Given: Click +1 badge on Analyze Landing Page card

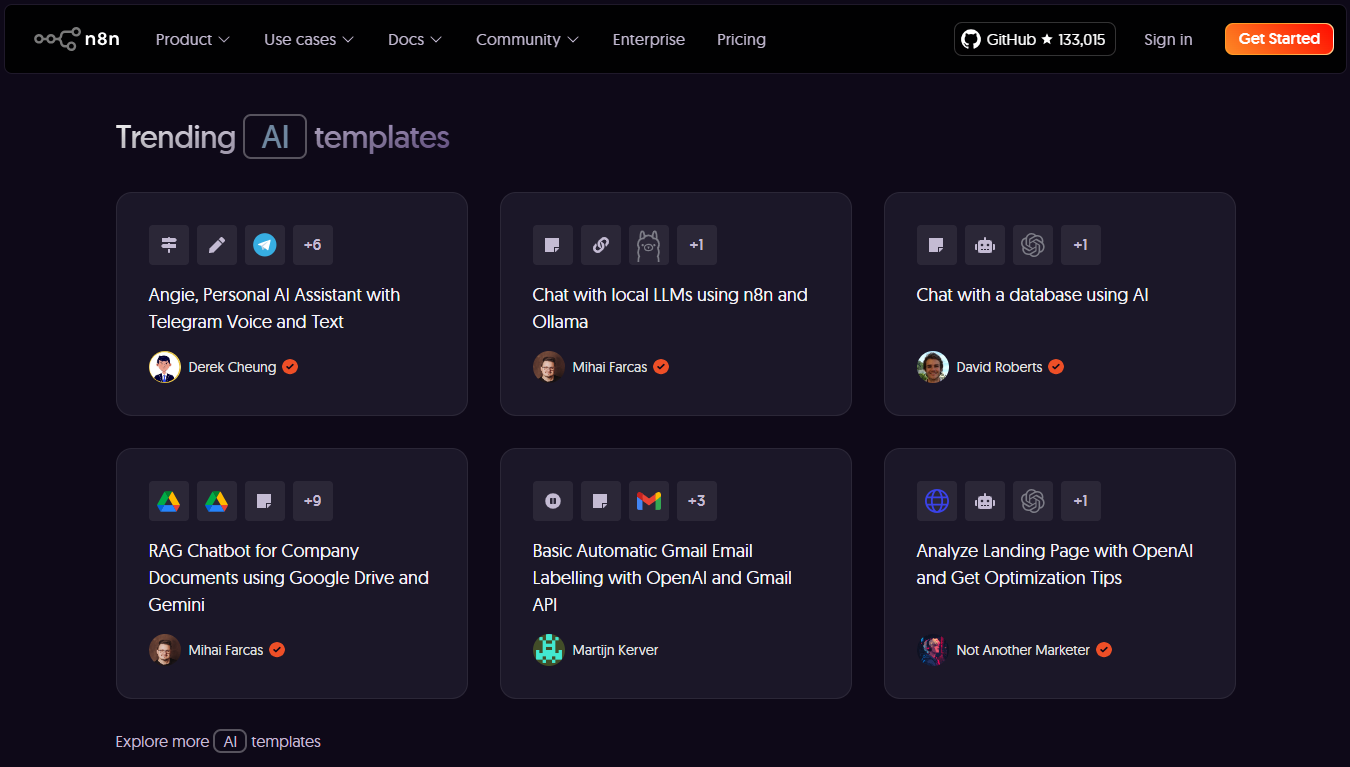Looking at the screenshot, I should [1081, 501].
